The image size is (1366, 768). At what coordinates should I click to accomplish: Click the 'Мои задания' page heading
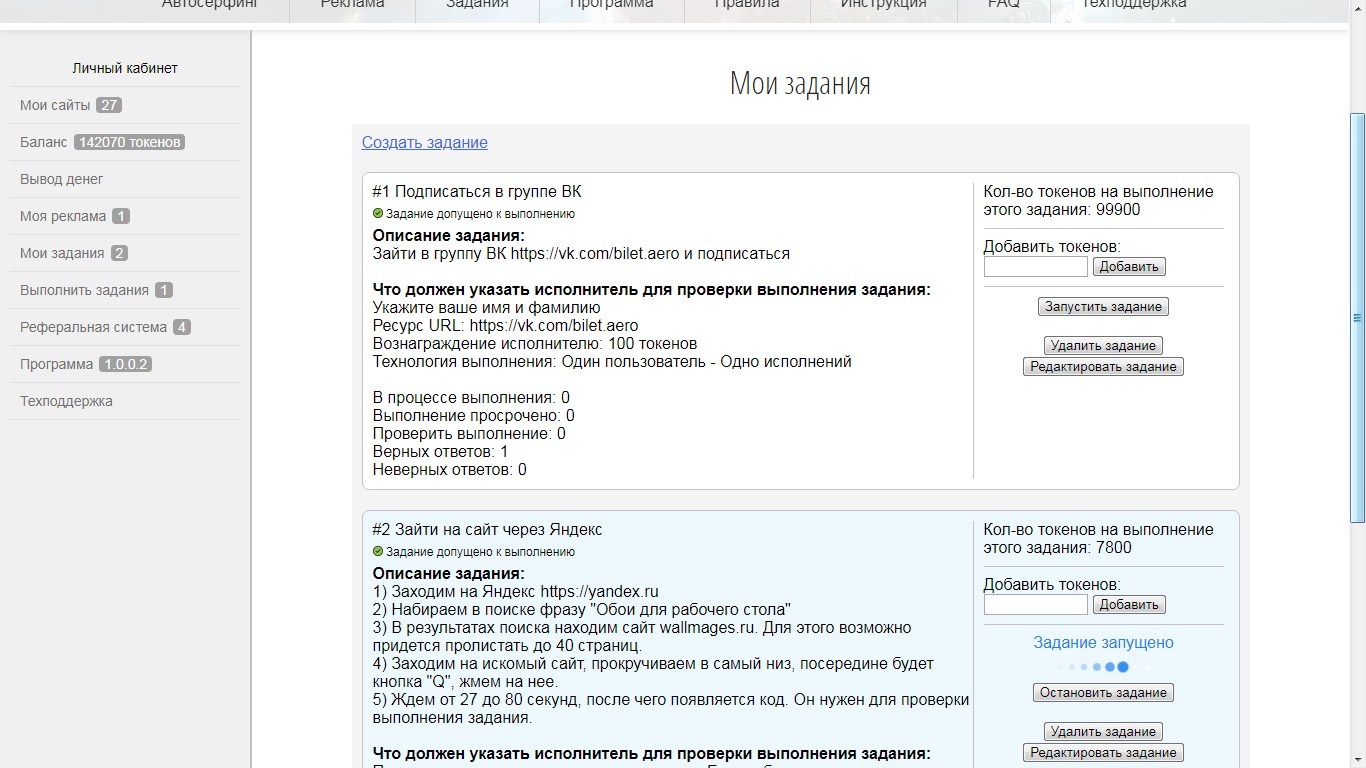800,82
